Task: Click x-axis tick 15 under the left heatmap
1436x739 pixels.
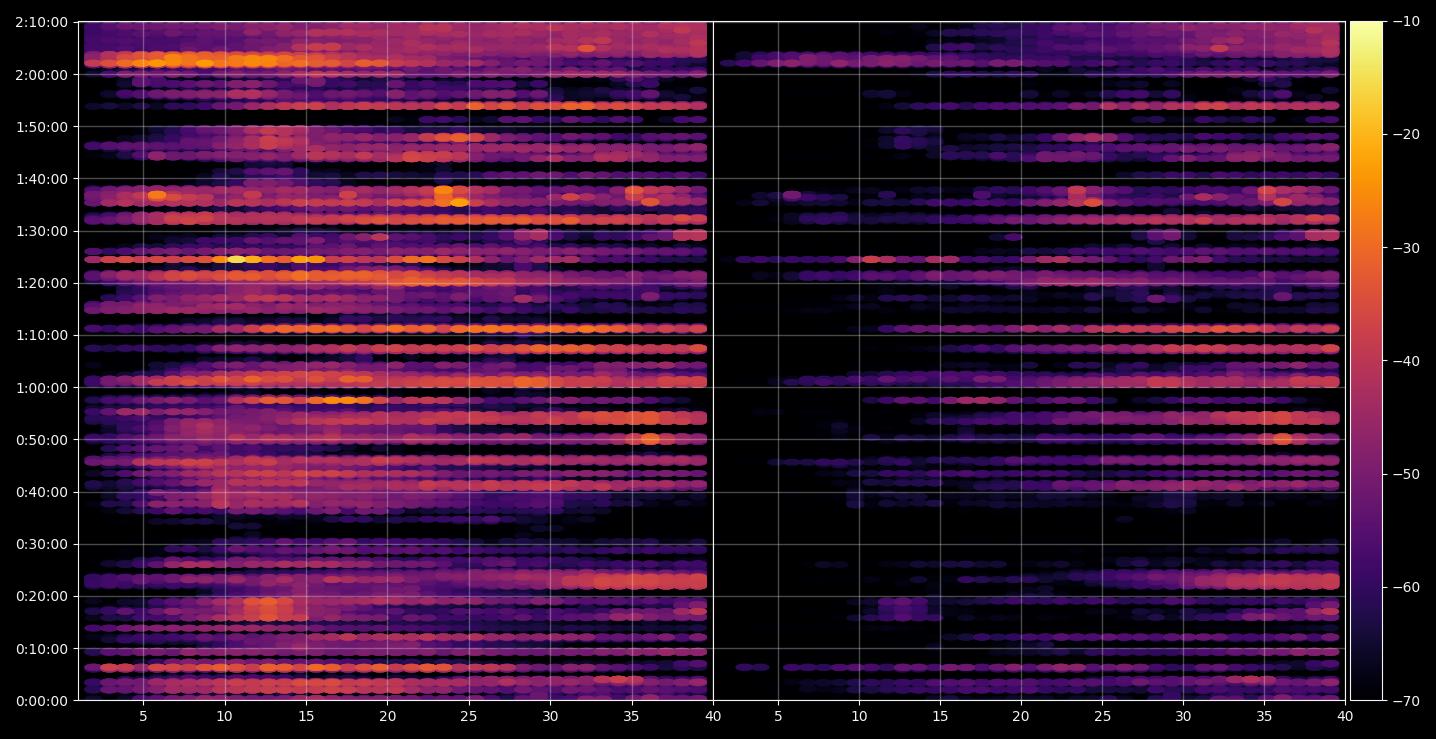Action: click(x=306, y=716)
